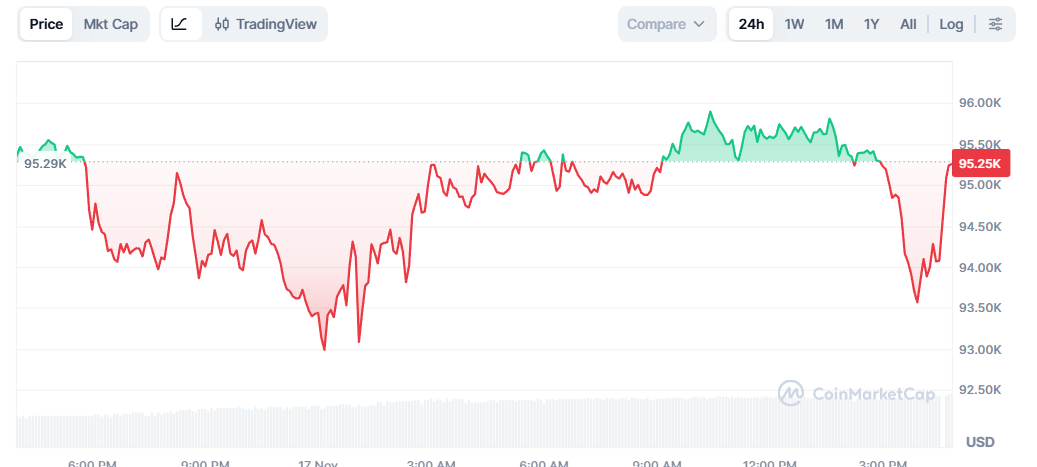Select the Price tab
This screenshot has width=1037, height=467.
tap(46, 24)
